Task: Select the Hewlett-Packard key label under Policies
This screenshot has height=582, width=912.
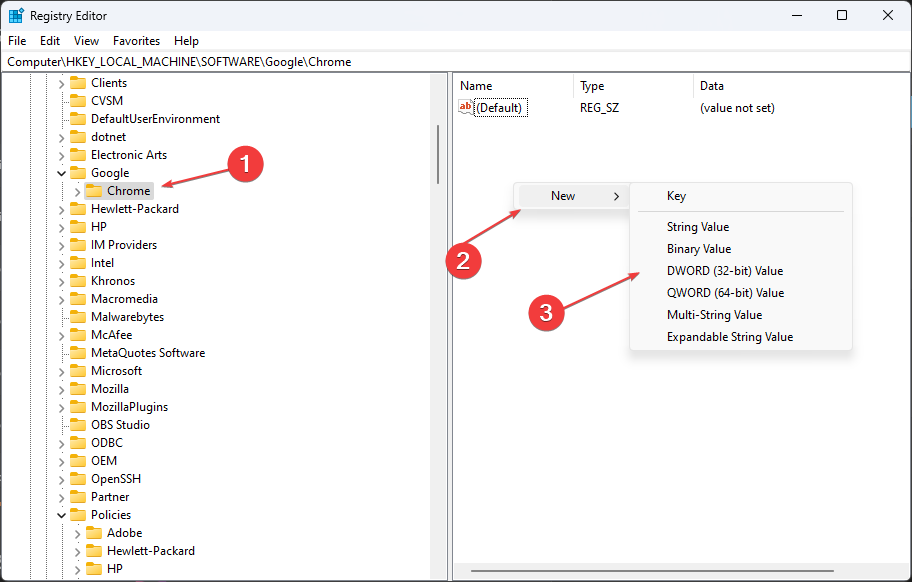Action: (151, 551)
